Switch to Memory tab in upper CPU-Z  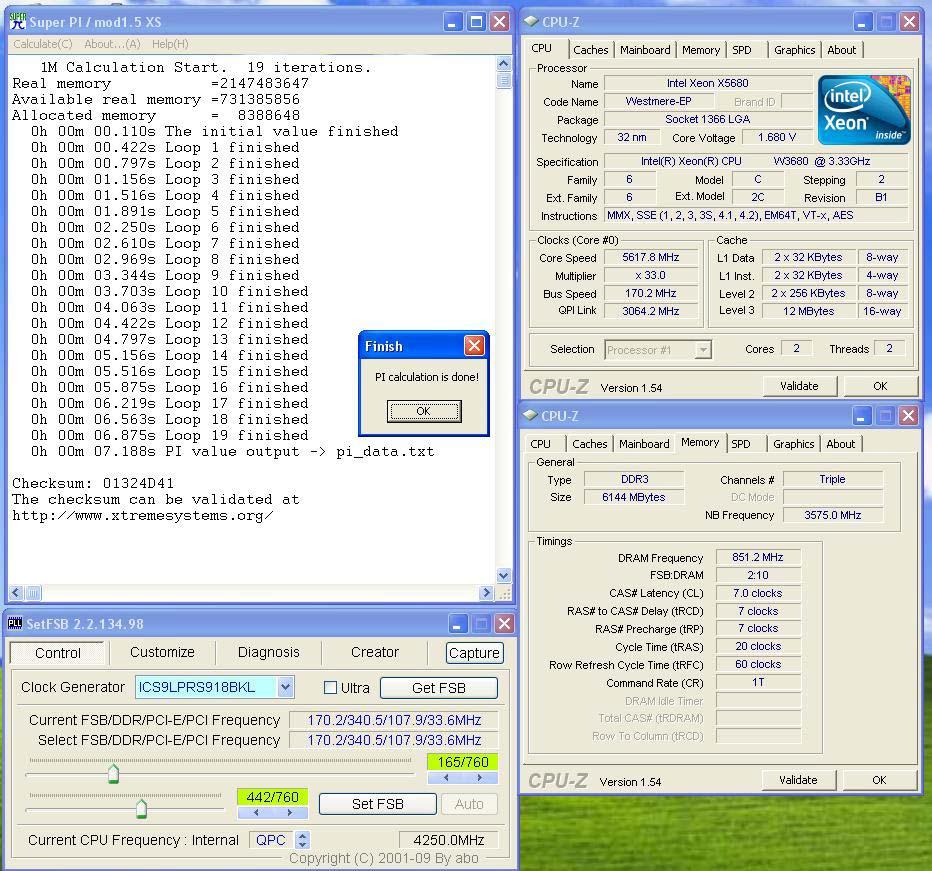701,50
